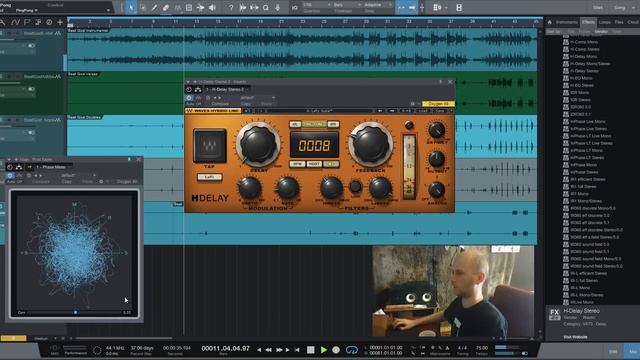Viewport: 640px width, 360px height.
Task: Select the Listen speaker tool
Action: 212,7
